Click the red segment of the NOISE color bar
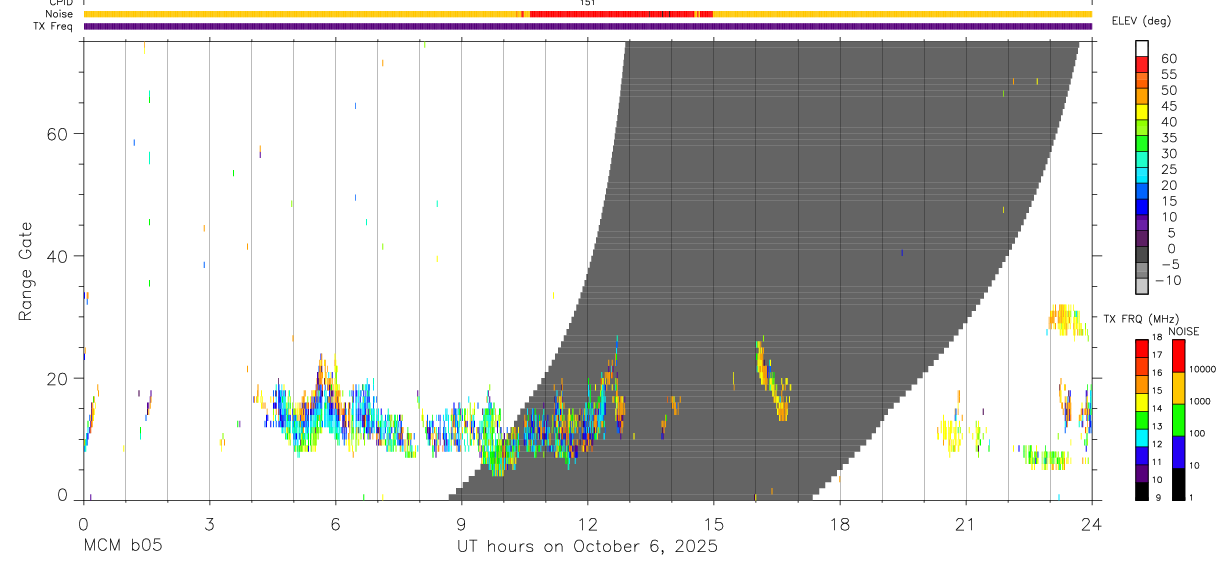Image resolution: width=1228 pixels, height=567 pixels. (x=1179, y=355)
